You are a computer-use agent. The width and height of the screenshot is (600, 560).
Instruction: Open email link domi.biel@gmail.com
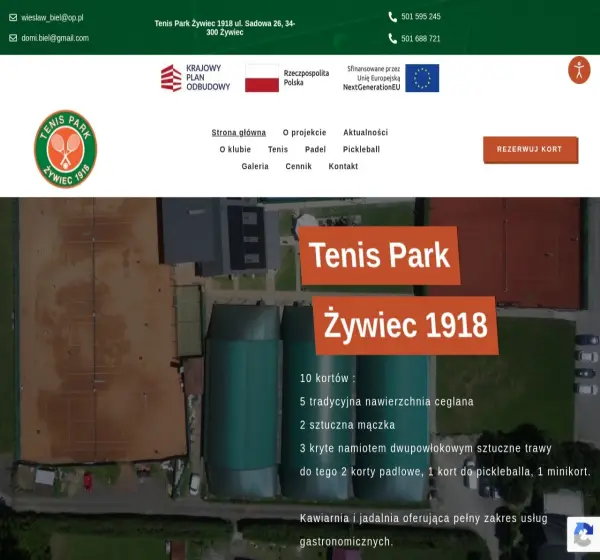click(x=55, y=38)
